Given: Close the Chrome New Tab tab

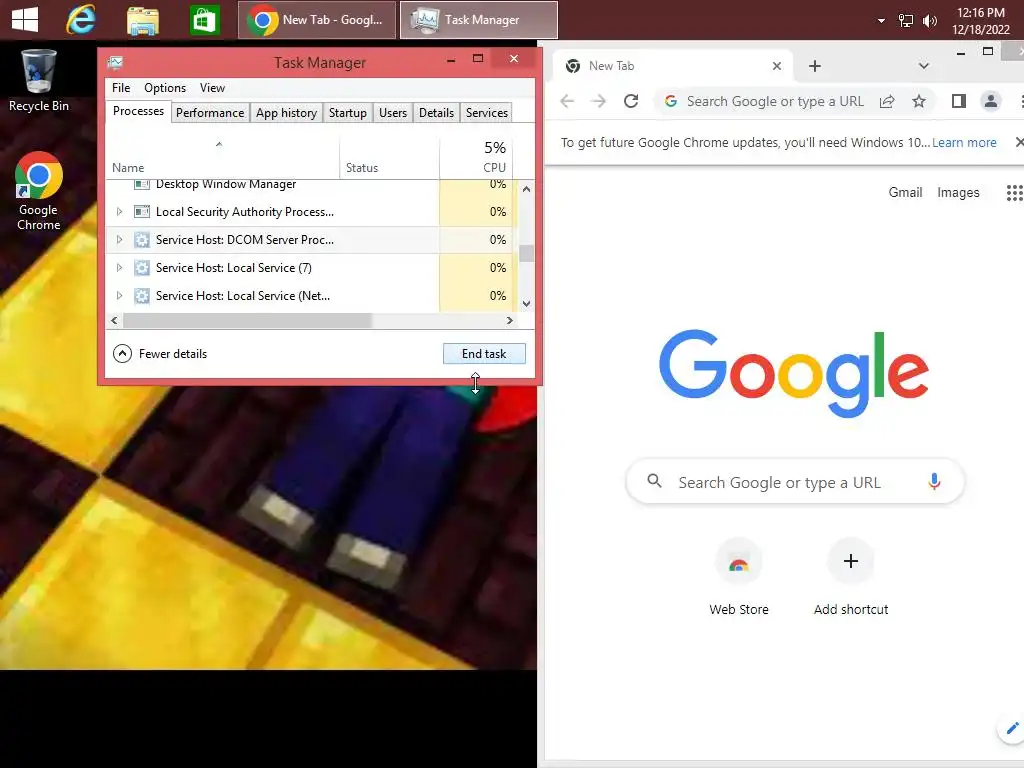Looking at the screenshot, I should click(x=776, y=66).
